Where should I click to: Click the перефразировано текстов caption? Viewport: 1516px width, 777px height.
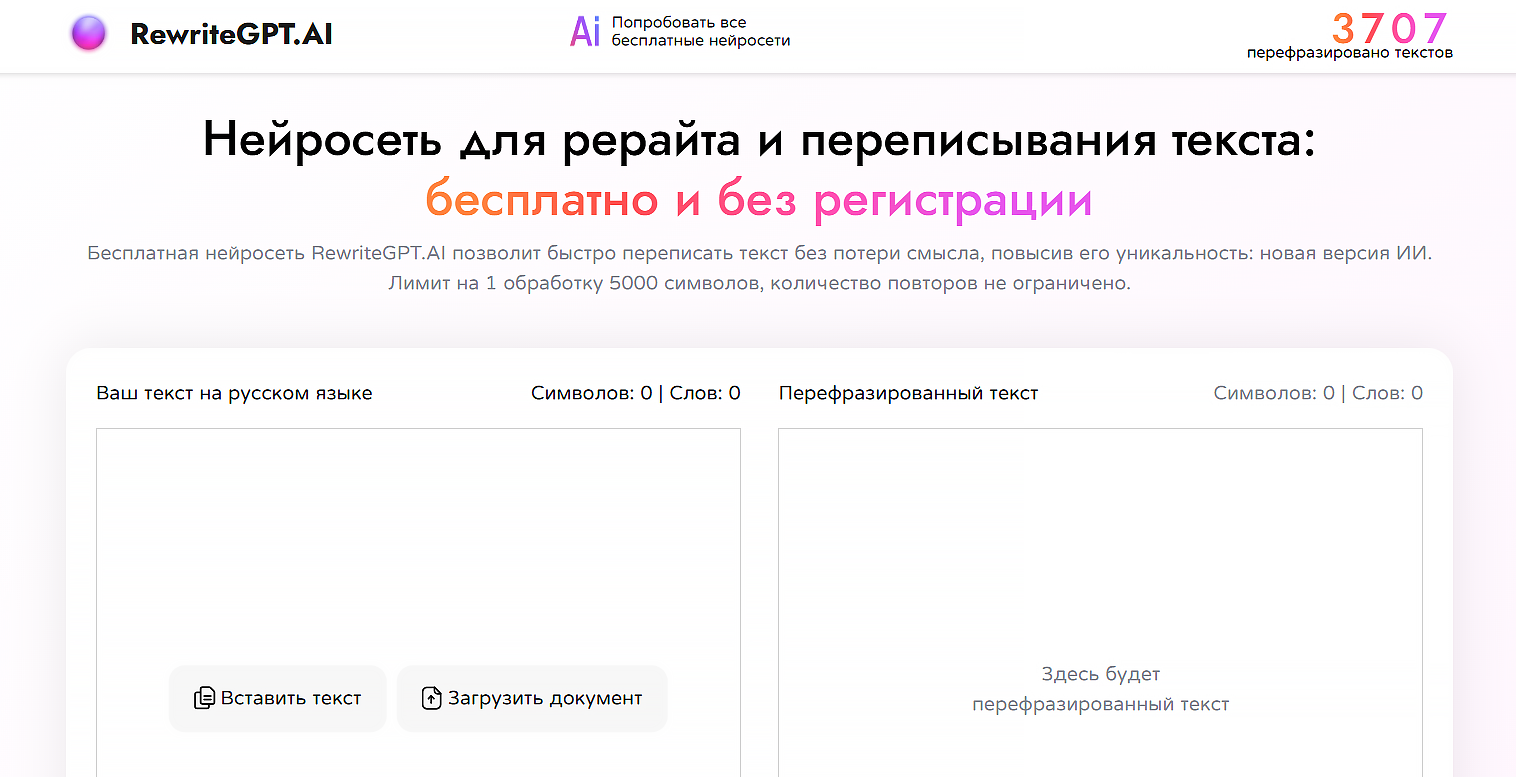point(1348,51)
